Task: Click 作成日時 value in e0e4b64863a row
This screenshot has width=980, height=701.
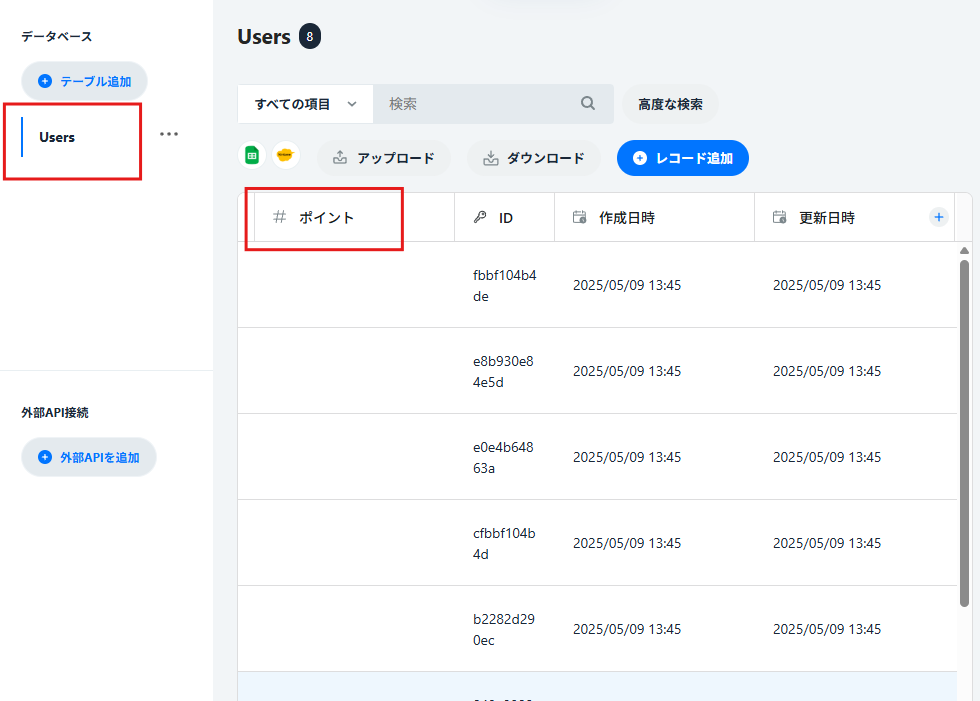Action: pyautogui.click(x=627, y=457)
